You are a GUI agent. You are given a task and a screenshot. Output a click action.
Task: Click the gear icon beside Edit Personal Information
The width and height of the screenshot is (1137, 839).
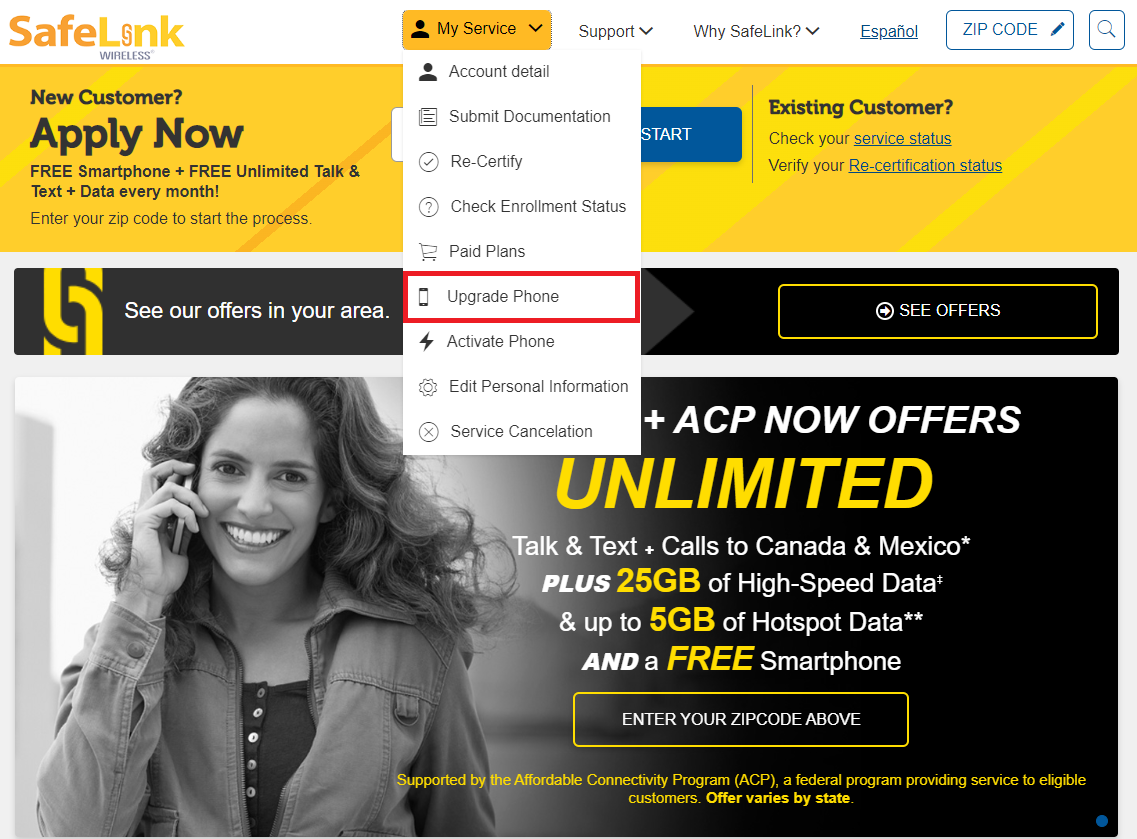[428, 387]
